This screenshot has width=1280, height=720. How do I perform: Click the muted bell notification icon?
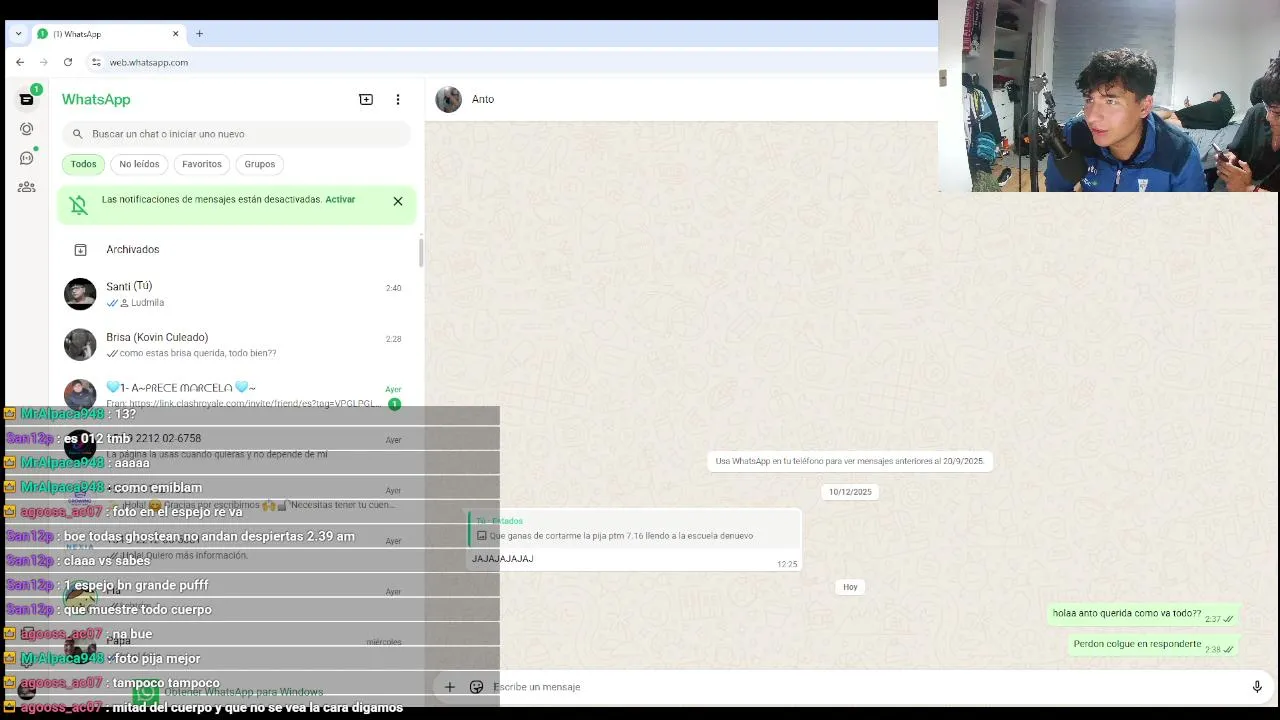coord(79,203)
